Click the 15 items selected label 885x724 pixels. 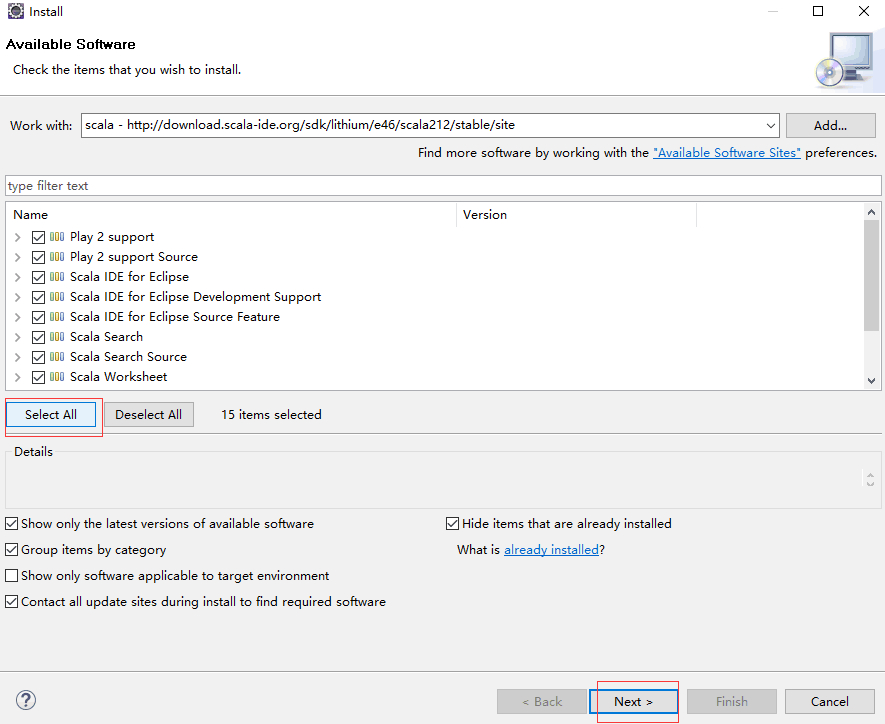click(x=271, y=415)
